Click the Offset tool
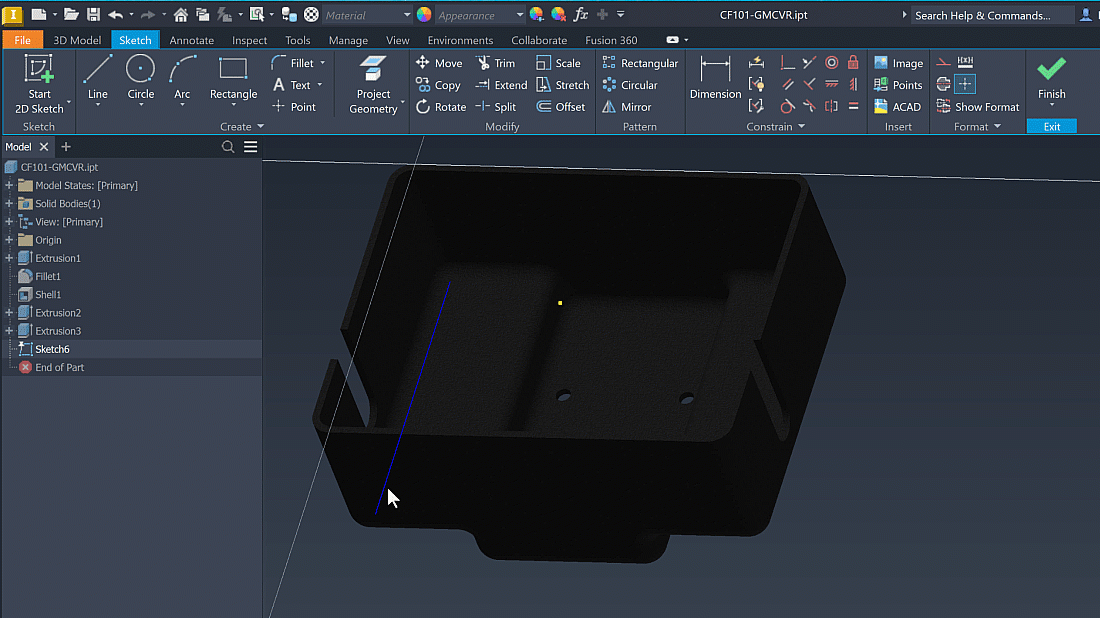 click(x=561, y=107)
